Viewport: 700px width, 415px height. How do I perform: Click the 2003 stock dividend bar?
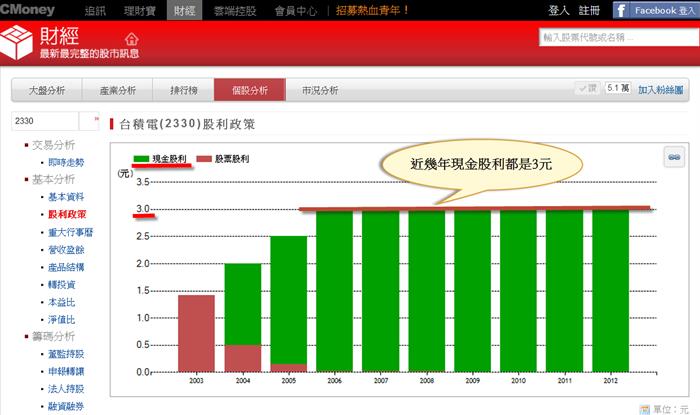(x=196, y=333)
